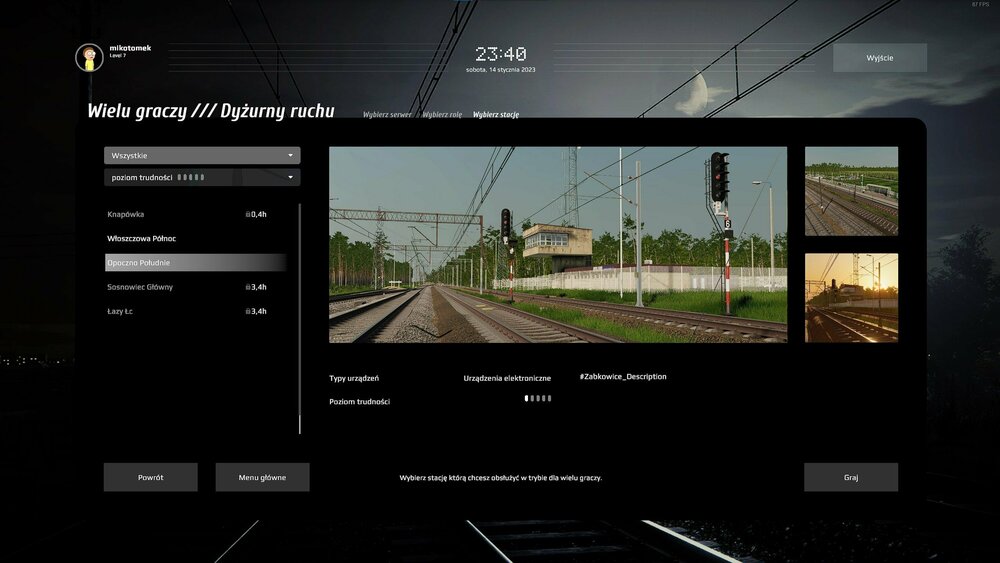
Task: Click the 0,4h time on Knapówka
Action: (259, 214)
